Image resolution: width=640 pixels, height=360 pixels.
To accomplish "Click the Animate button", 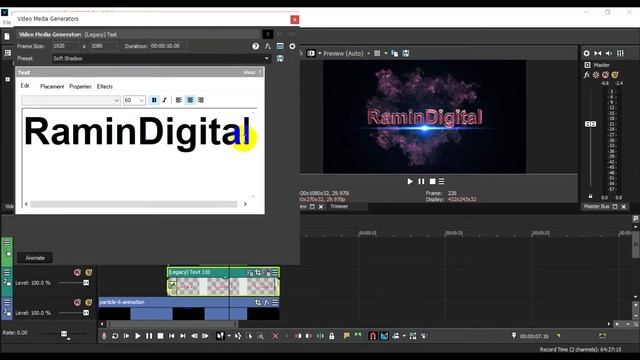I will tap(35, 258).
